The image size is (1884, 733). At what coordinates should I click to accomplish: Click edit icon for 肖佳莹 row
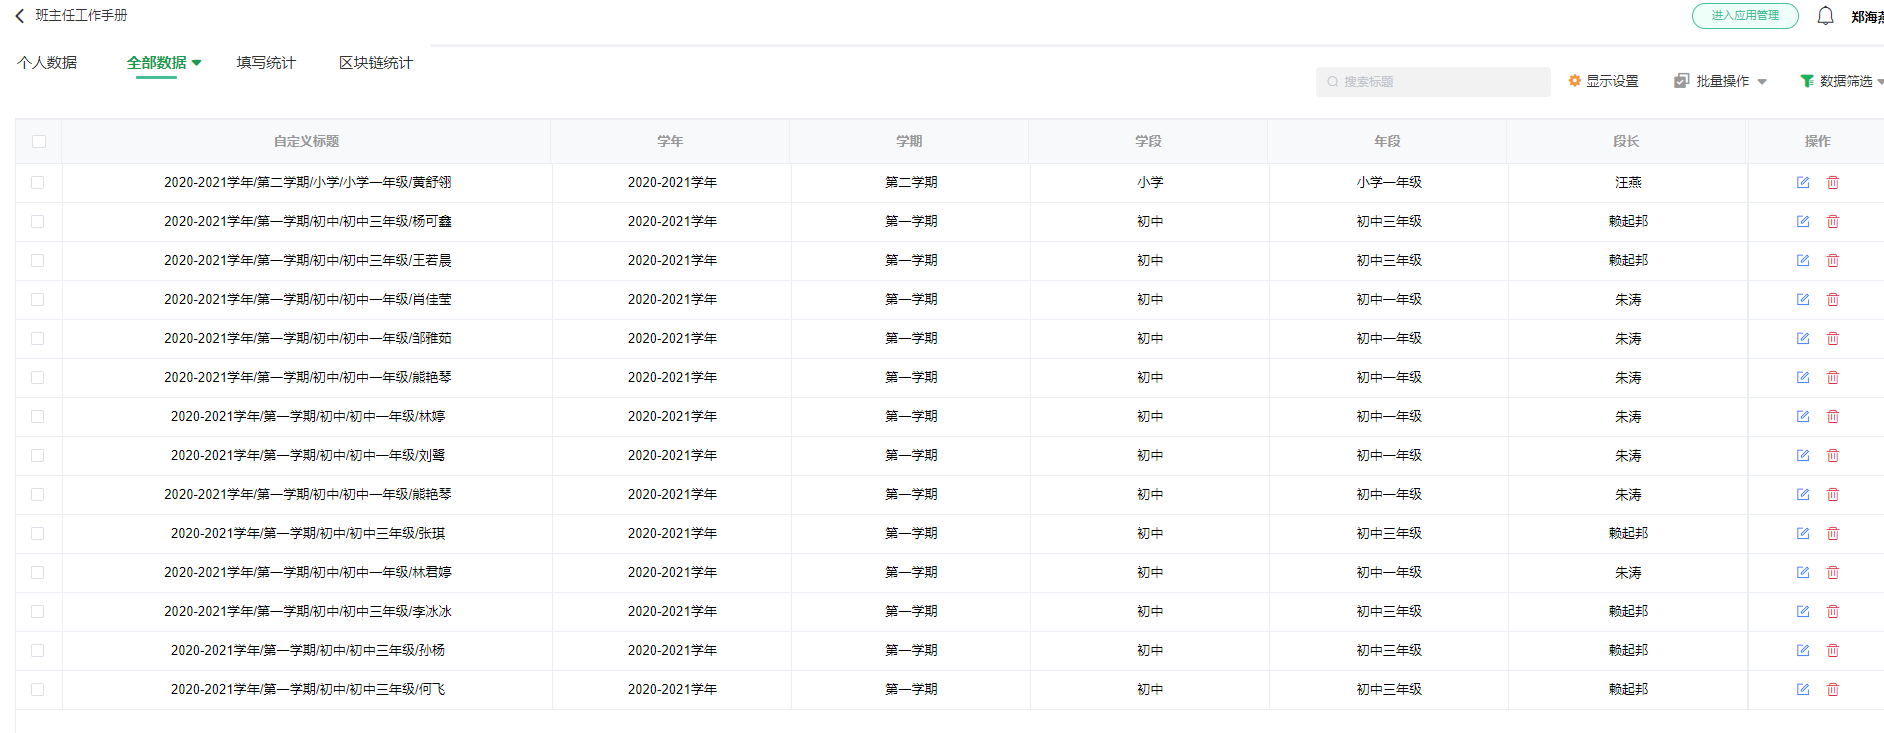tap(1803, 299)
